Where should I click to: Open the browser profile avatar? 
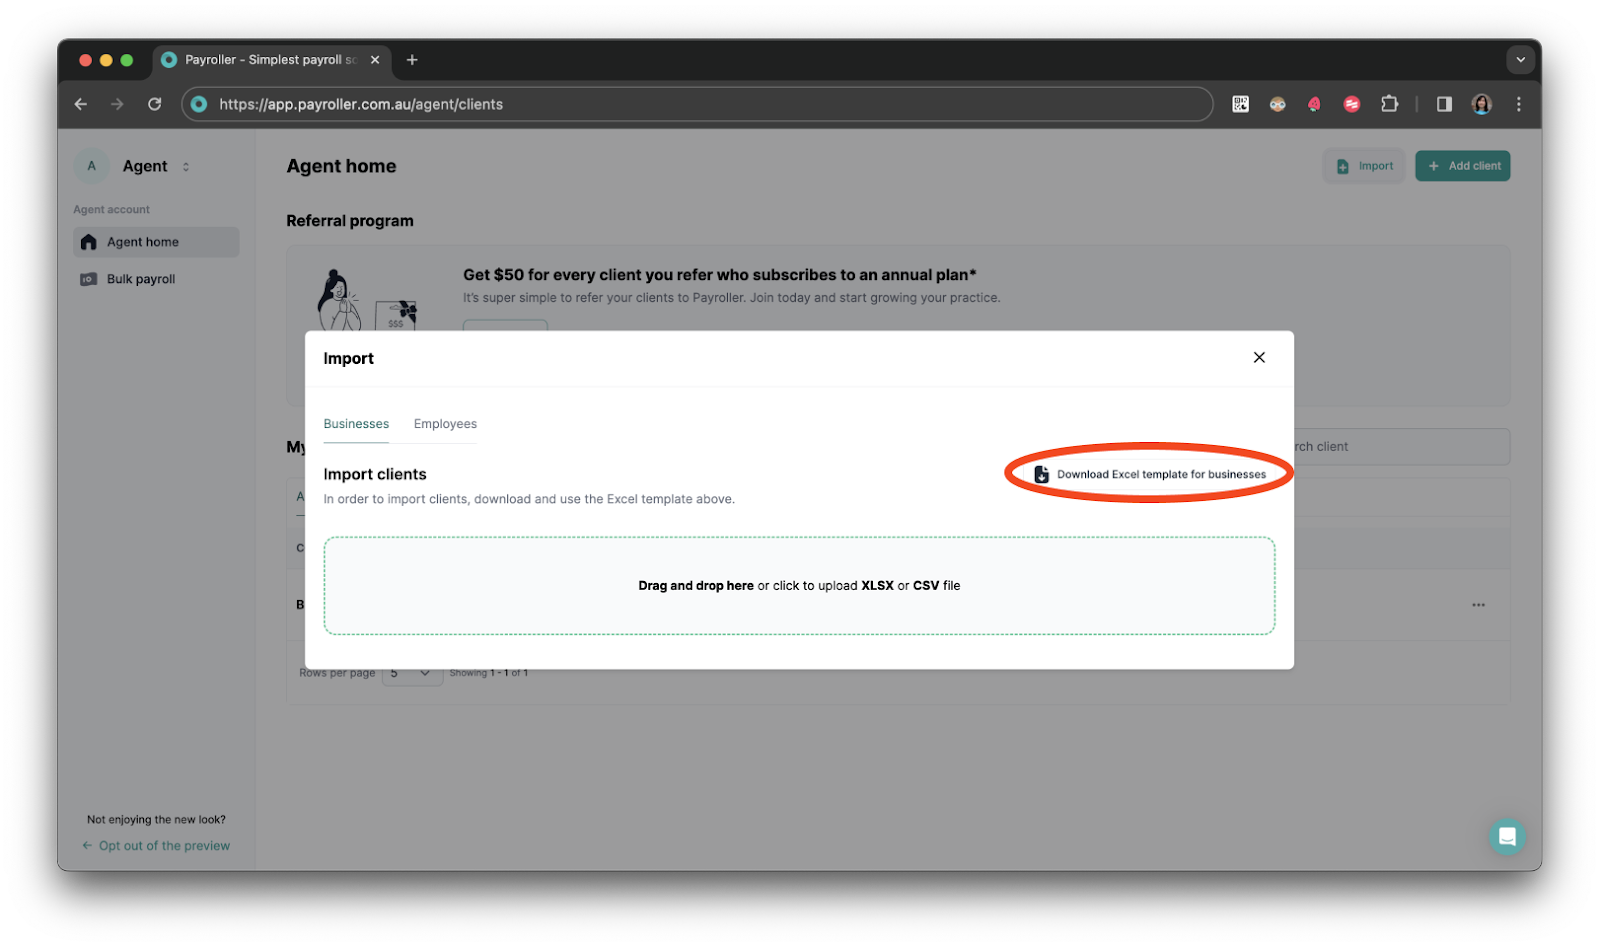click(1481, 104)
